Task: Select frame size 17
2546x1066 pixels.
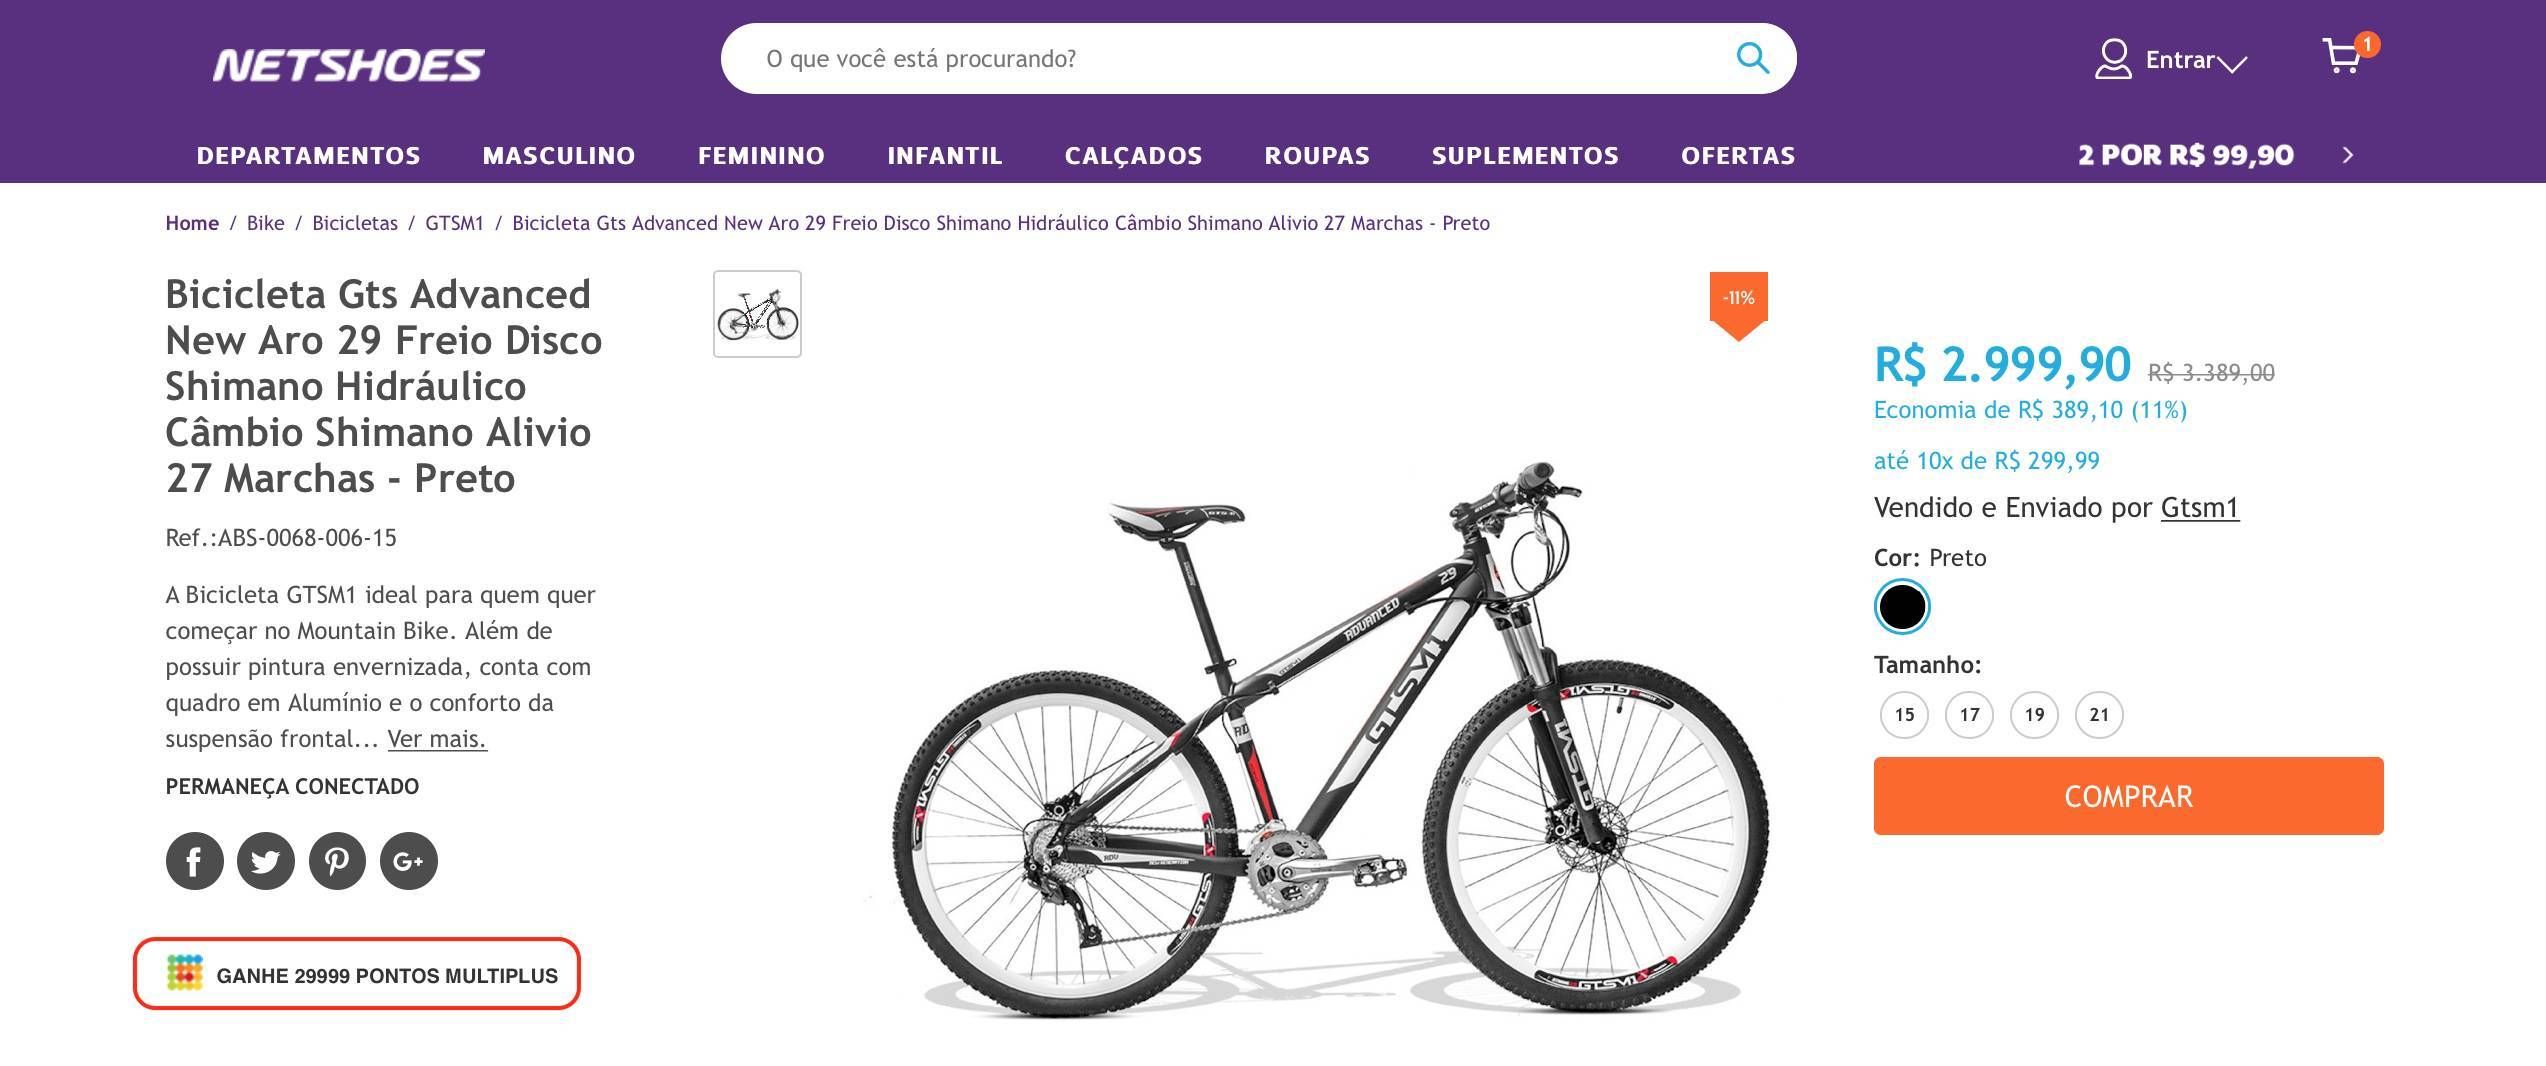Action: (1969, 715)
